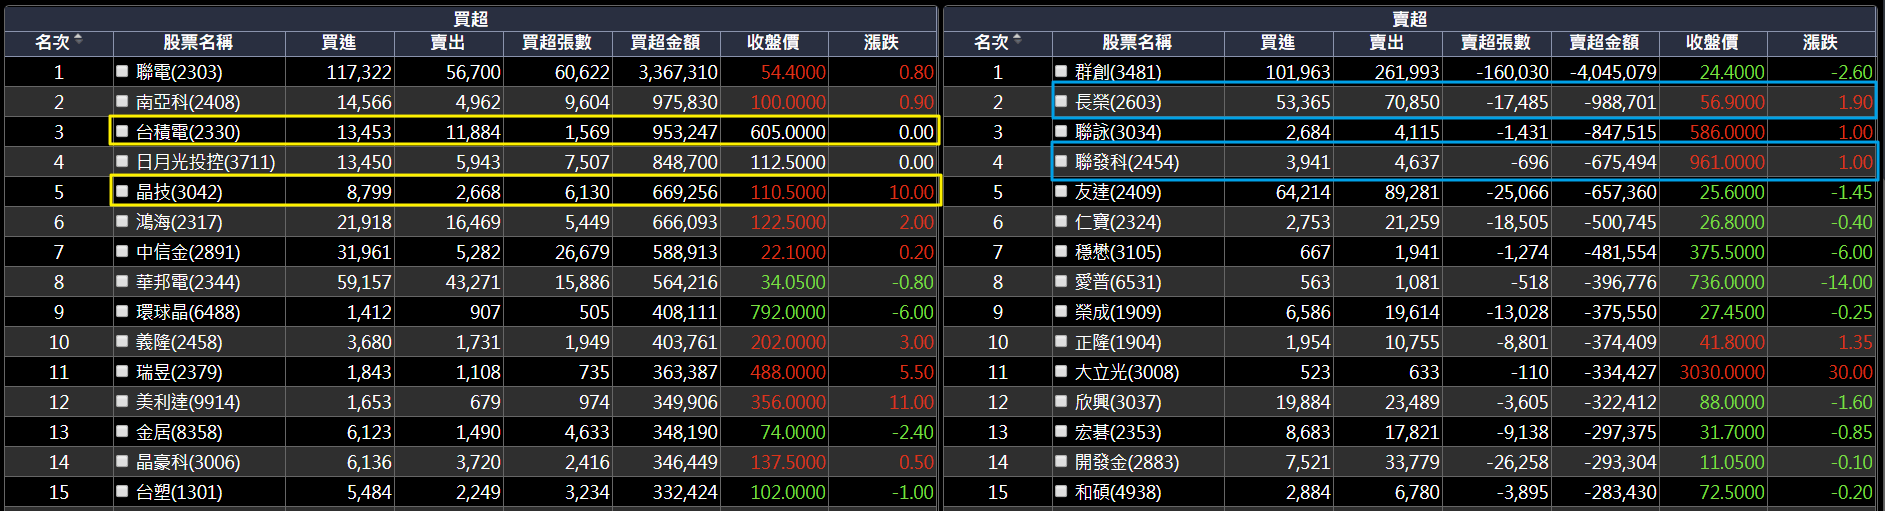The height and width of the screenshot is (511, 1885).
Task: Click 漲跌 header in the 買超 table
Action: pos(881,43)
